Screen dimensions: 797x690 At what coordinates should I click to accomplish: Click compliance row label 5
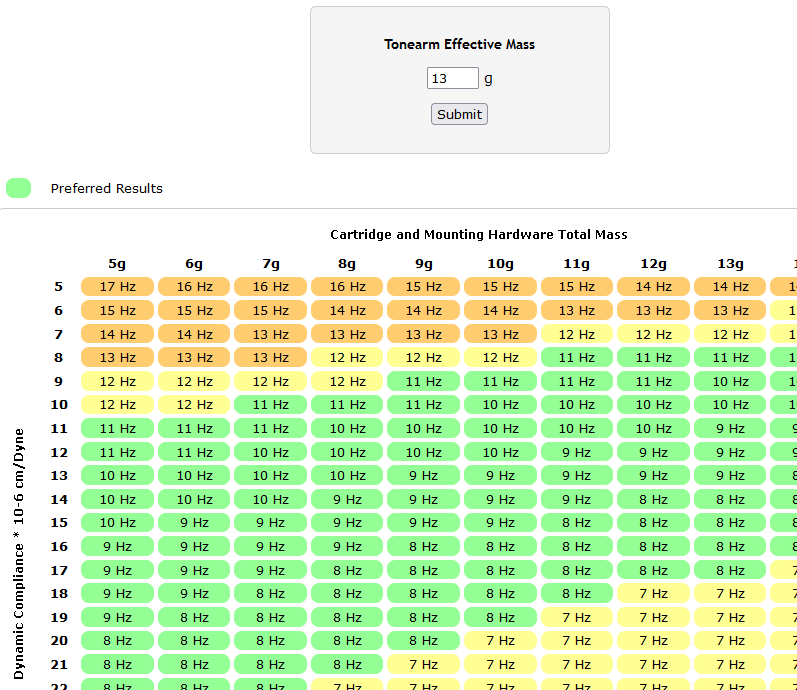pyautogui.click(x=58, y=287)
